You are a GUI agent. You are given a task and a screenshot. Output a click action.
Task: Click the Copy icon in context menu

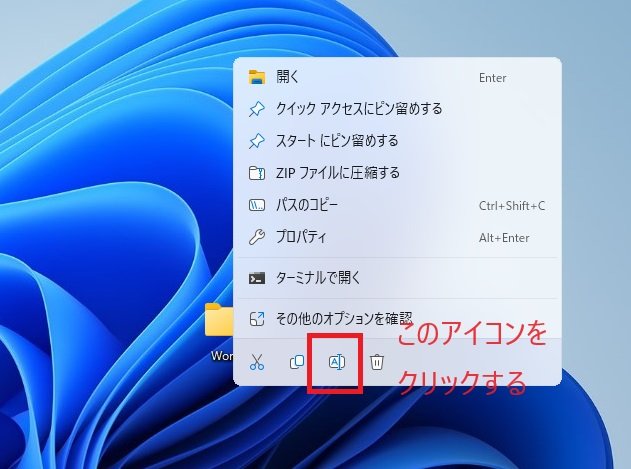click(297, 362)
